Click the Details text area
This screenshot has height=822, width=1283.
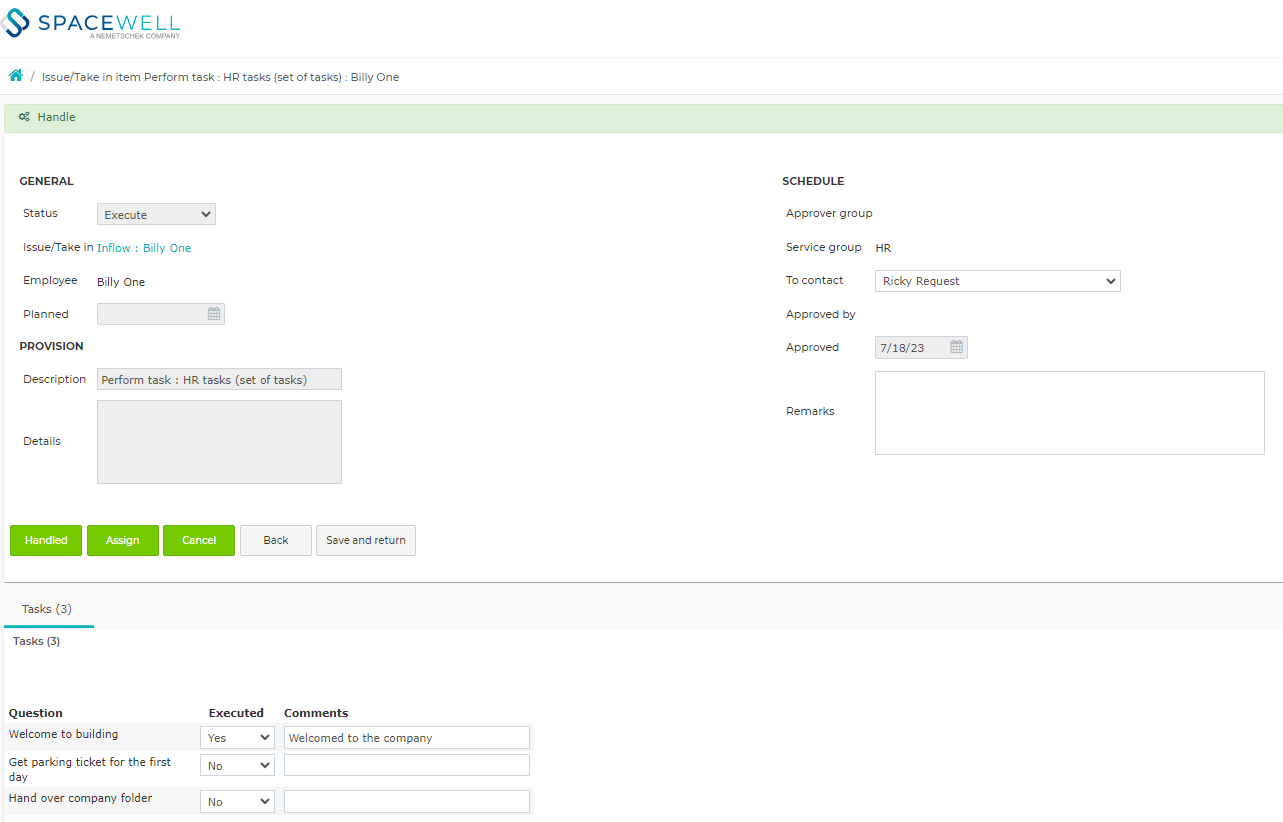coord(219,442)
